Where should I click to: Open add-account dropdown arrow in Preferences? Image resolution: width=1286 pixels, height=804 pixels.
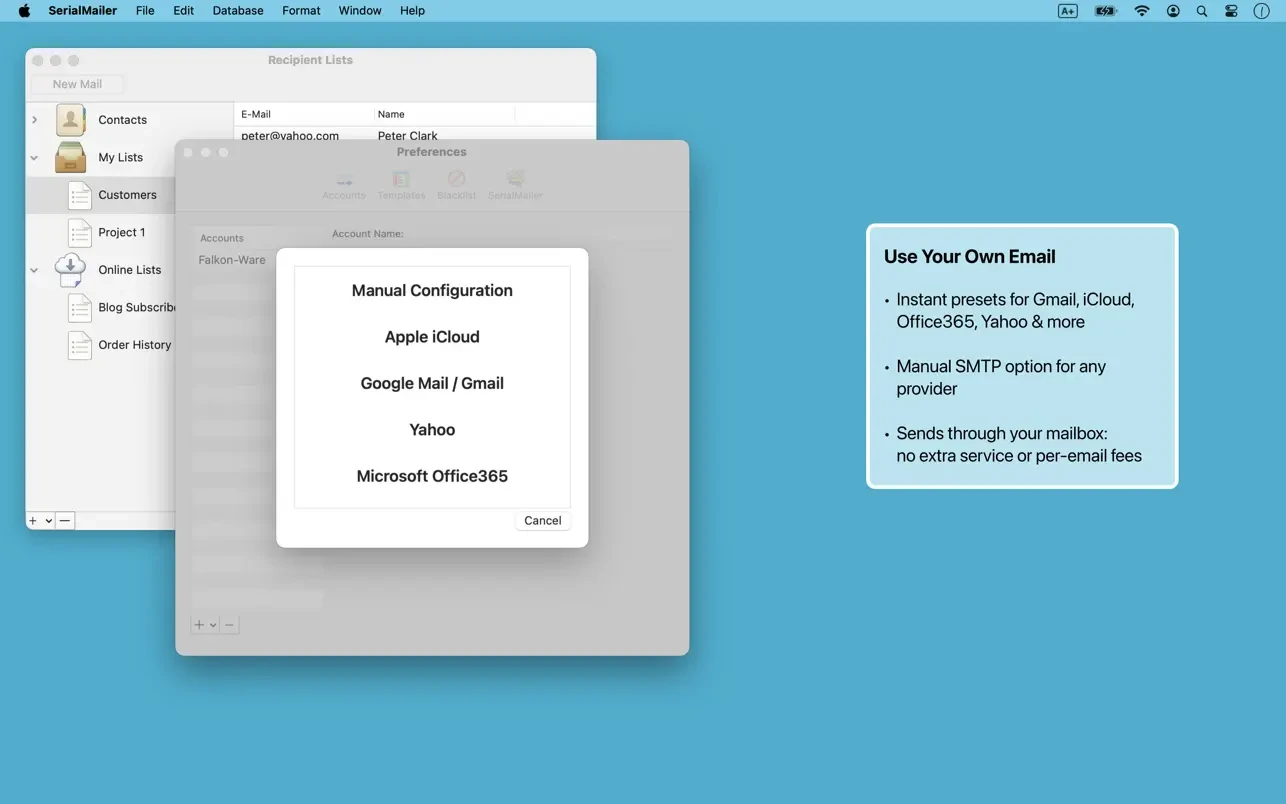(213, 625)
